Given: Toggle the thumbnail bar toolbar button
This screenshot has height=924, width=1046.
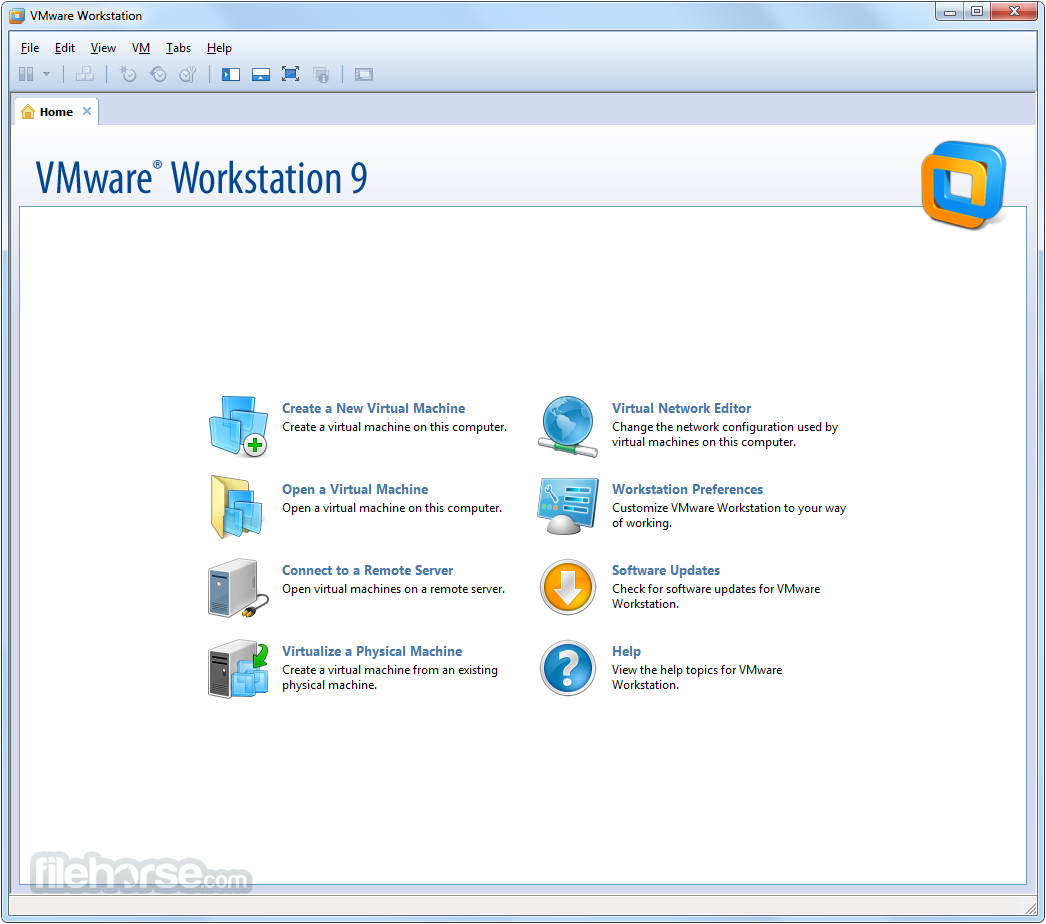Looking at the screenshot, I should coord(261,74).
